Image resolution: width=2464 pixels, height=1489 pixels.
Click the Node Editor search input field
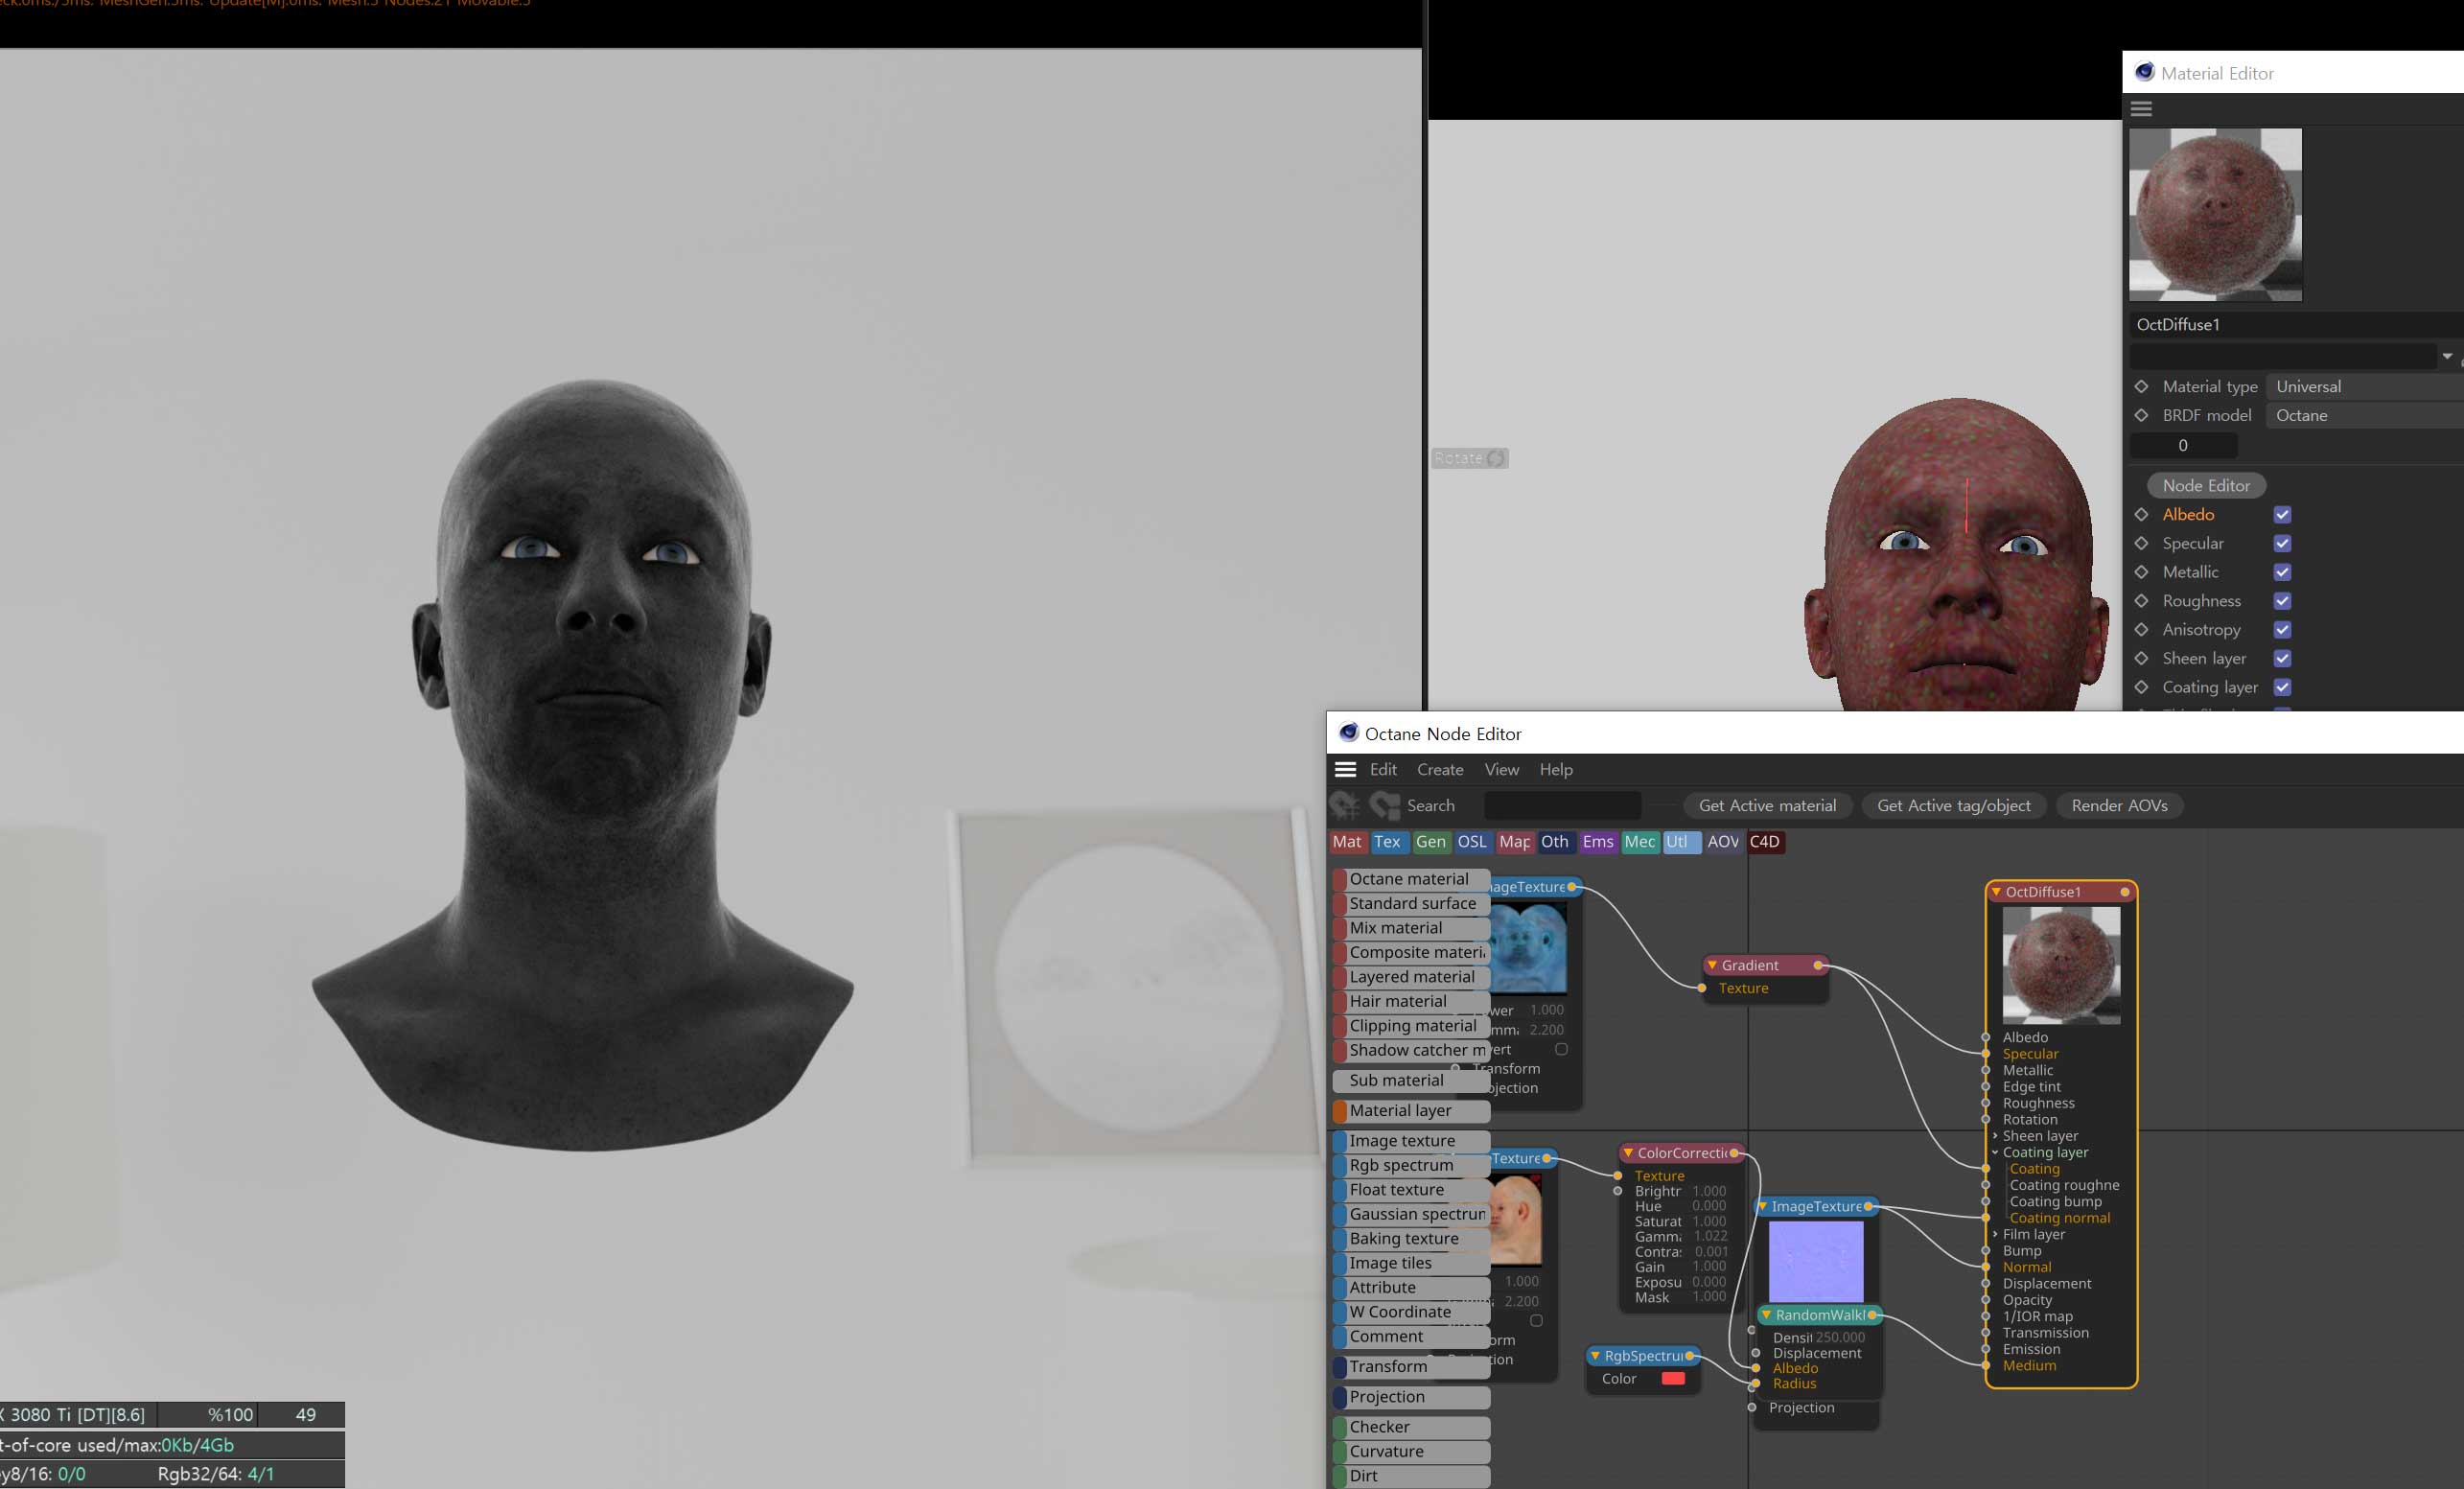(1562, 805)
